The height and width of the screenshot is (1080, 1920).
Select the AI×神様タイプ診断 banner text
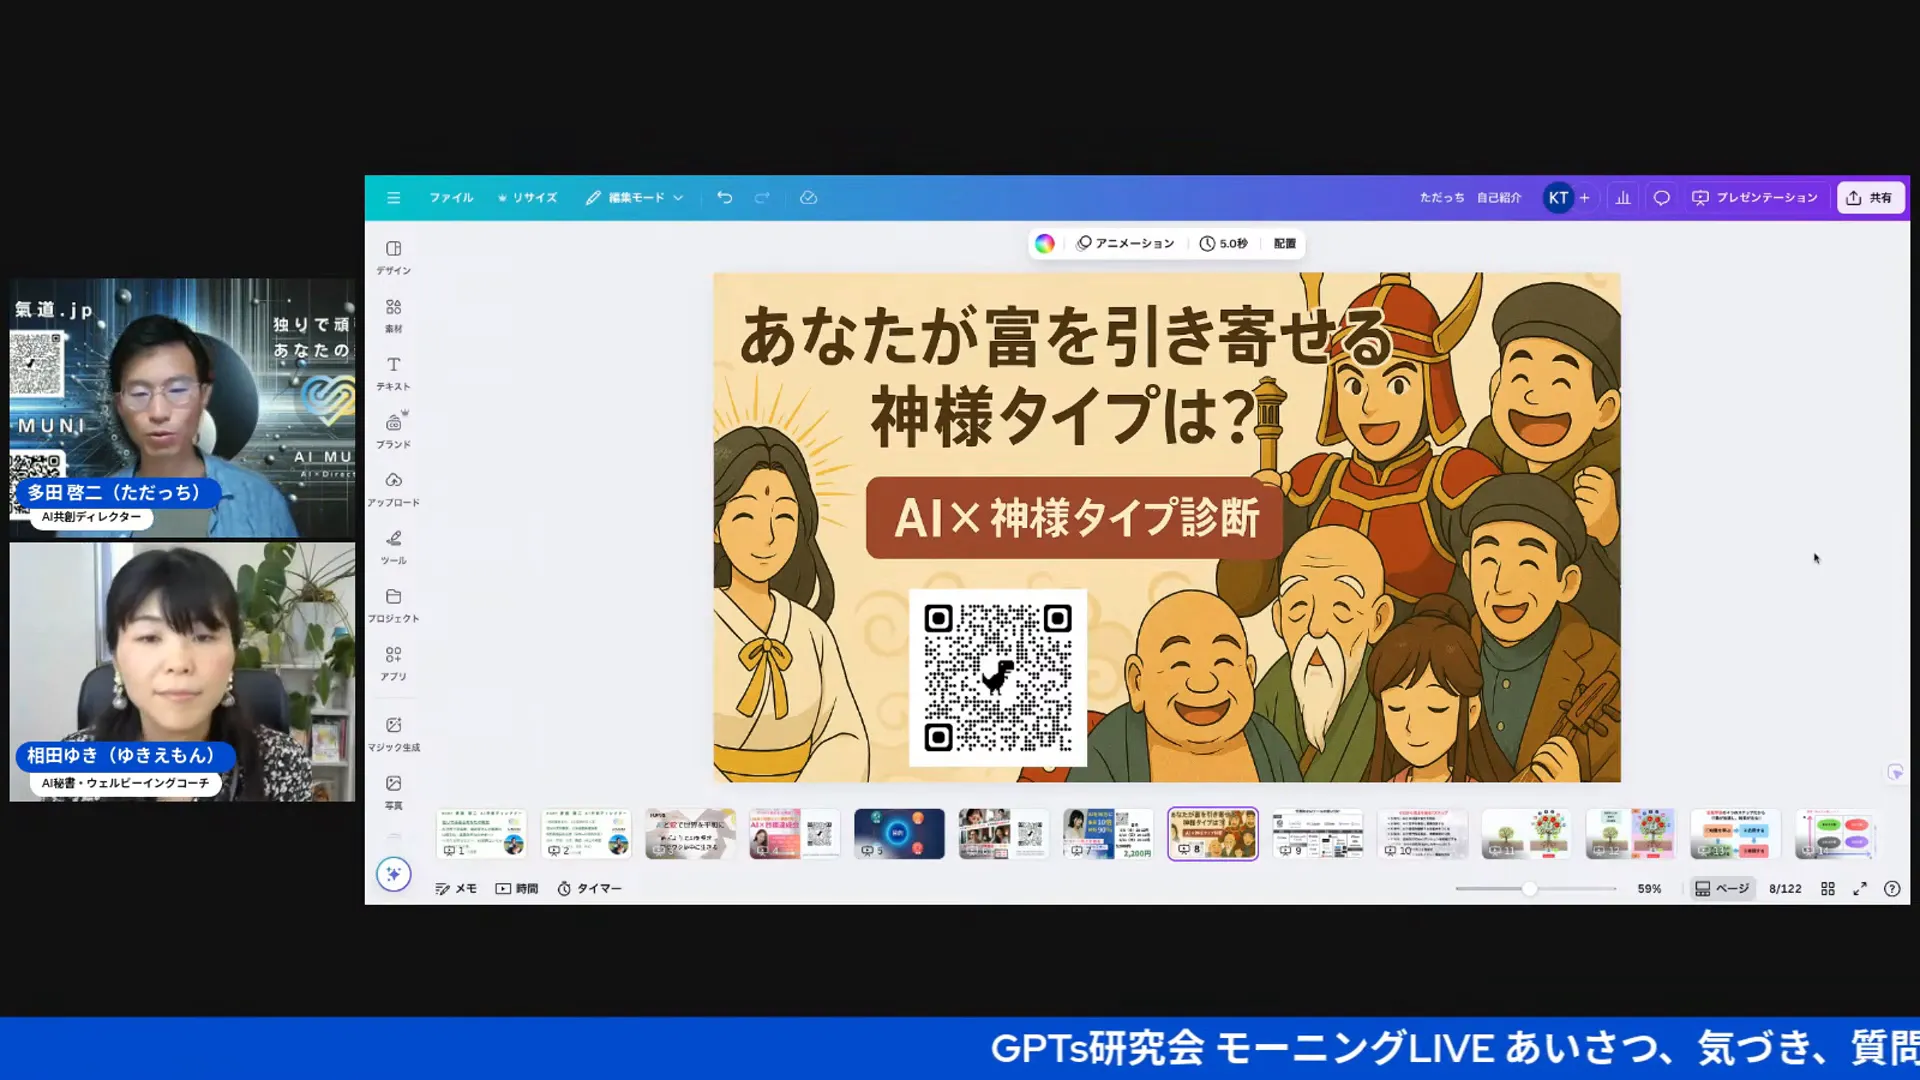[1075, 518]
